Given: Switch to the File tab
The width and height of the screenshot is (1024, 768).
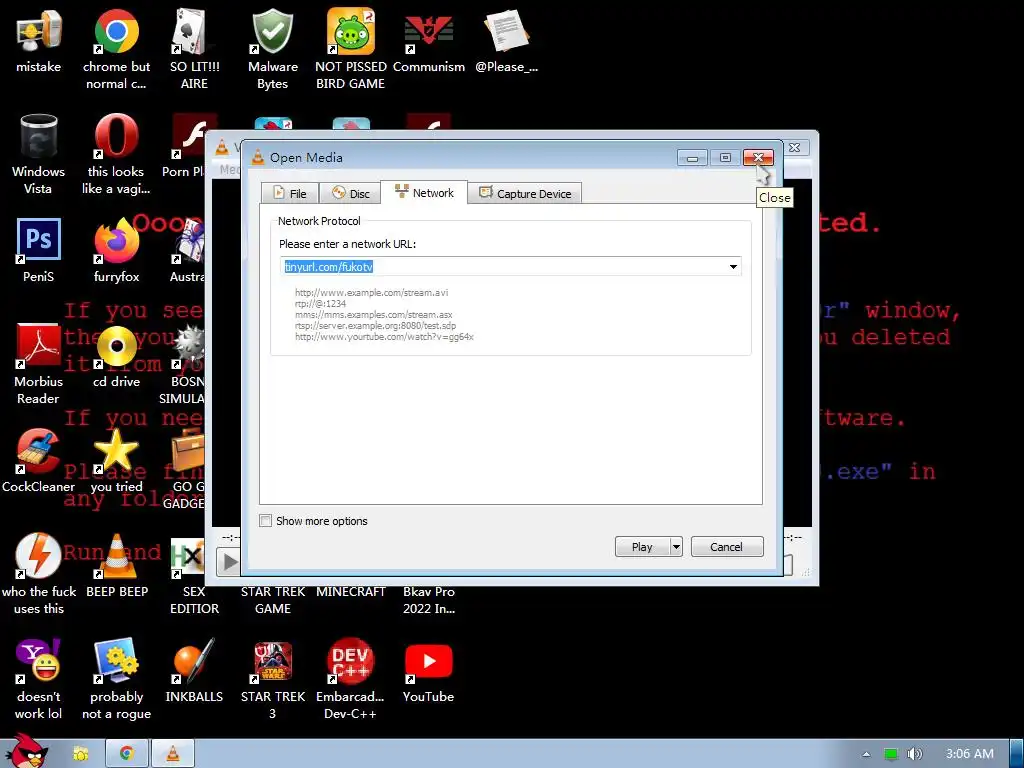Looking at the screenshot, I should point(290,193).
